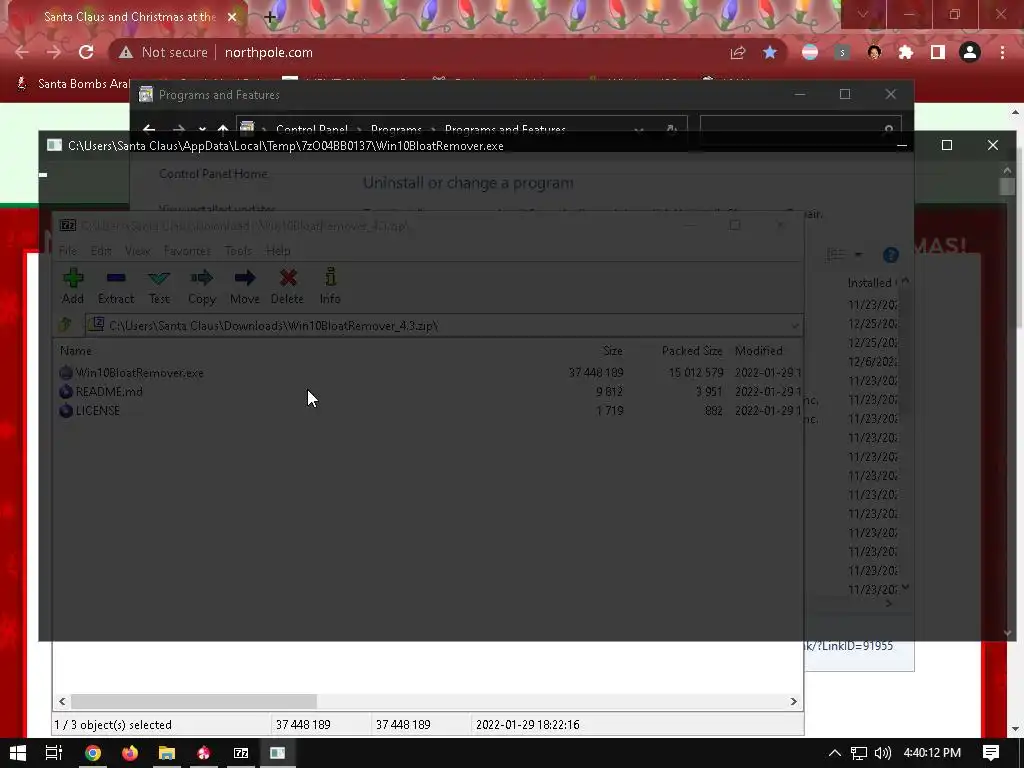
Task: Open help in Programs and Features window
Action: 891,255
